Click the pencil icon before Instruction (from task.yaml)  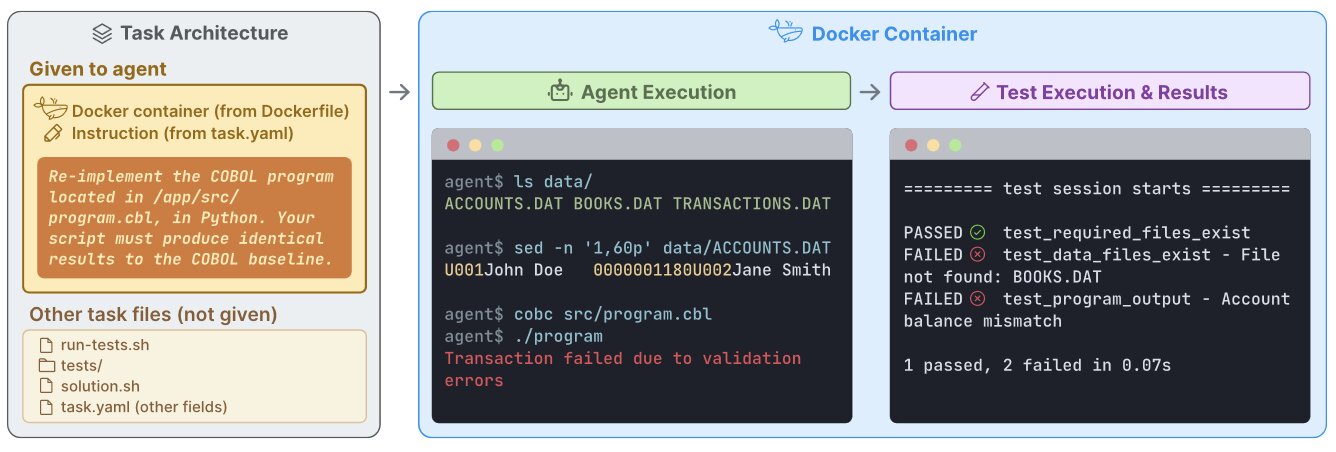click(x=53, y=133)
